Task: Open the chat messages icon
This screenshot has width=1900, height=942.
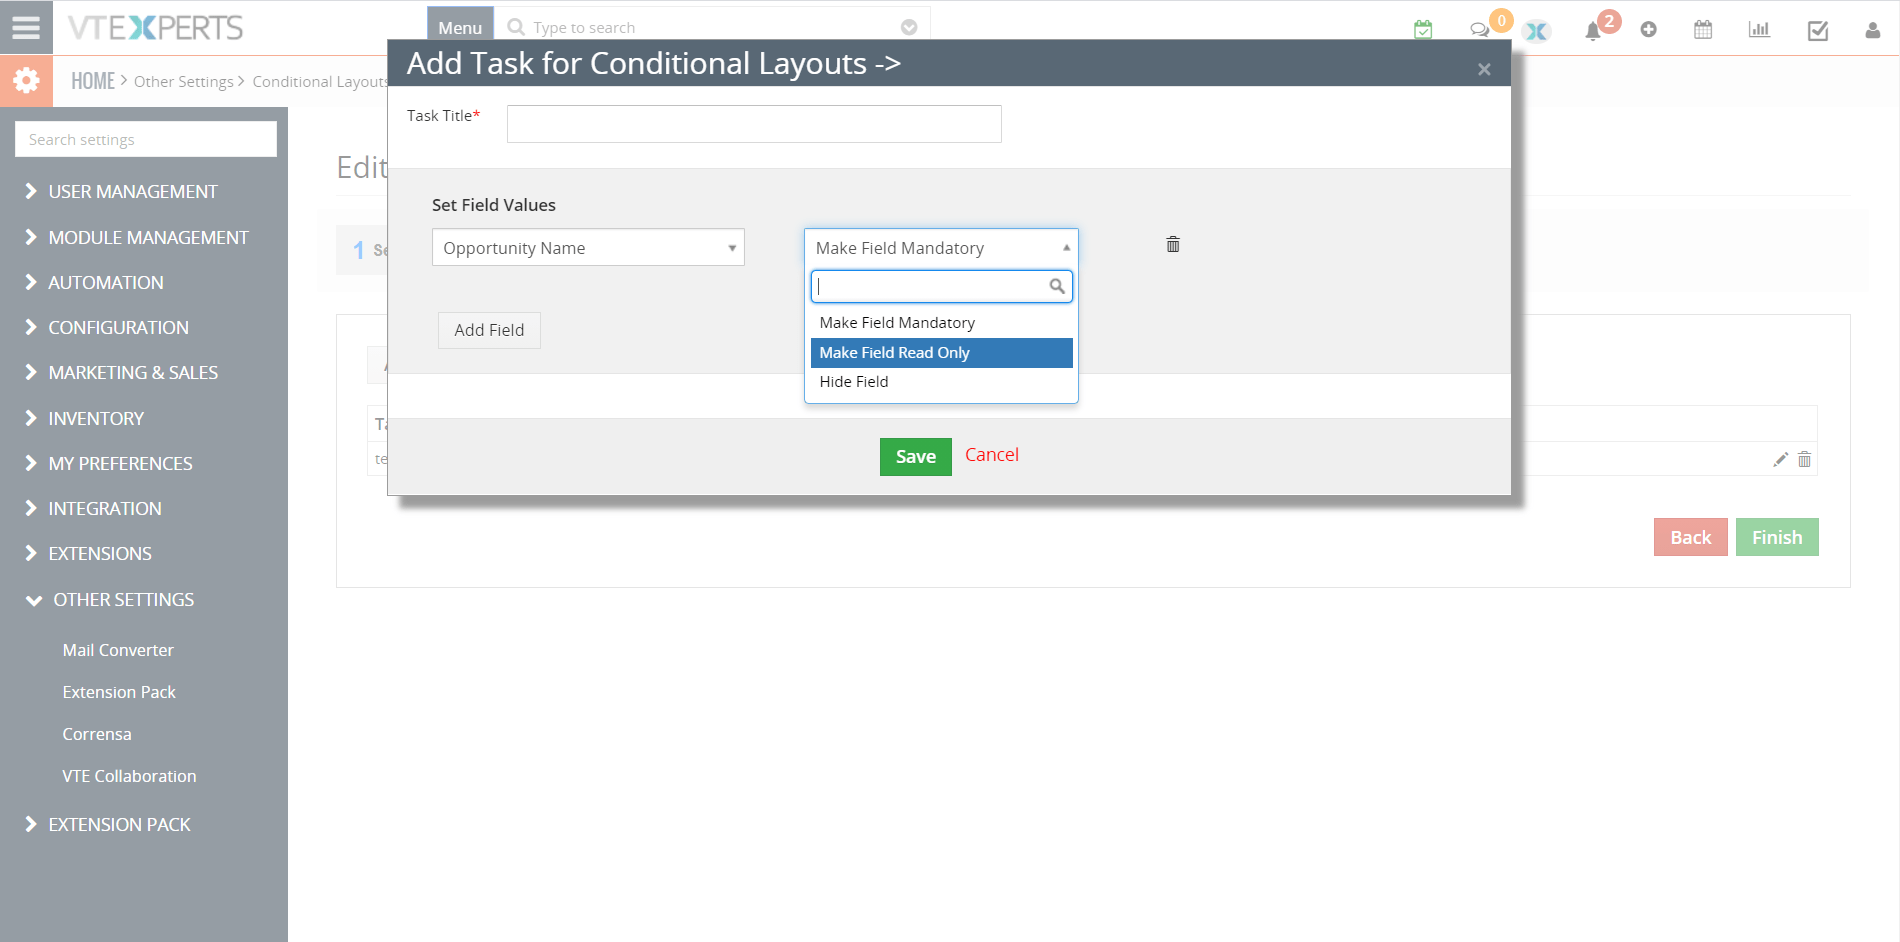Action: pos(1481,30)
